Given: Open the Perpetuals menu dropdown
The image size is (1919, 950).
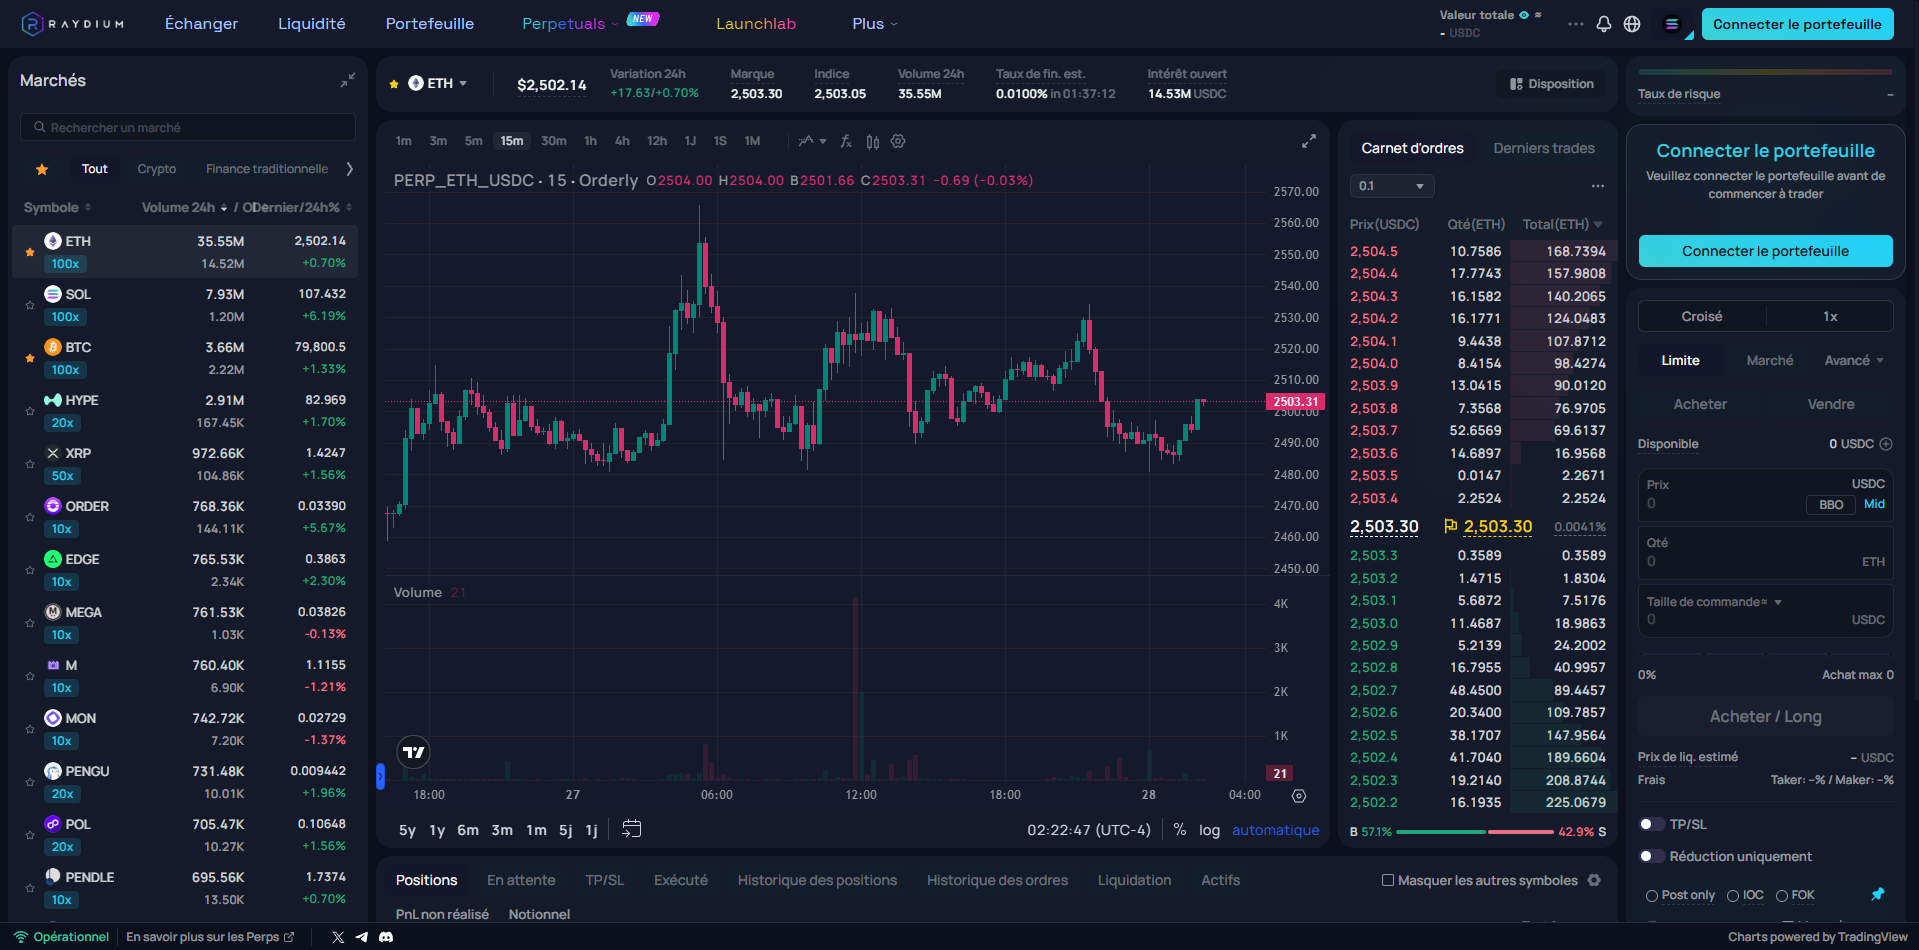Looking at the screenshot, I should (569, 24).
